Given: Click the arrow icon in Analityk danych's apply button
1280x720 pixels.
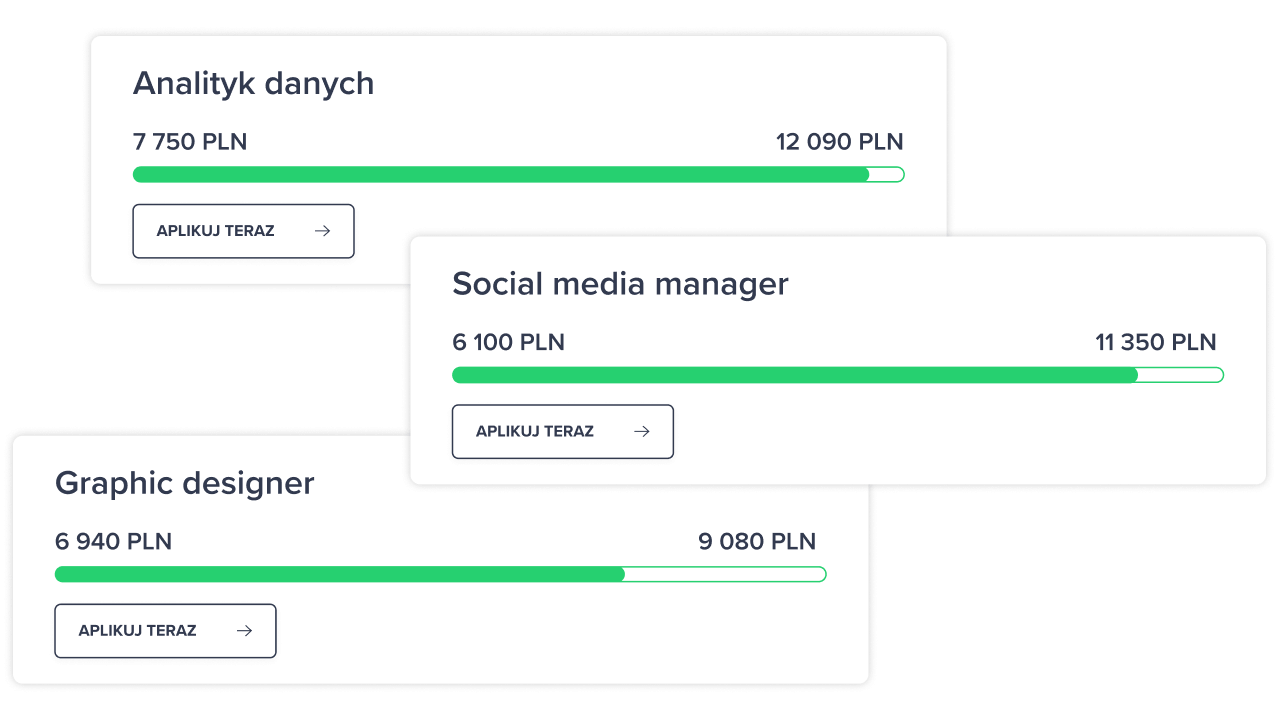Looking at the screenshot, I should click(x=322, y=231).
